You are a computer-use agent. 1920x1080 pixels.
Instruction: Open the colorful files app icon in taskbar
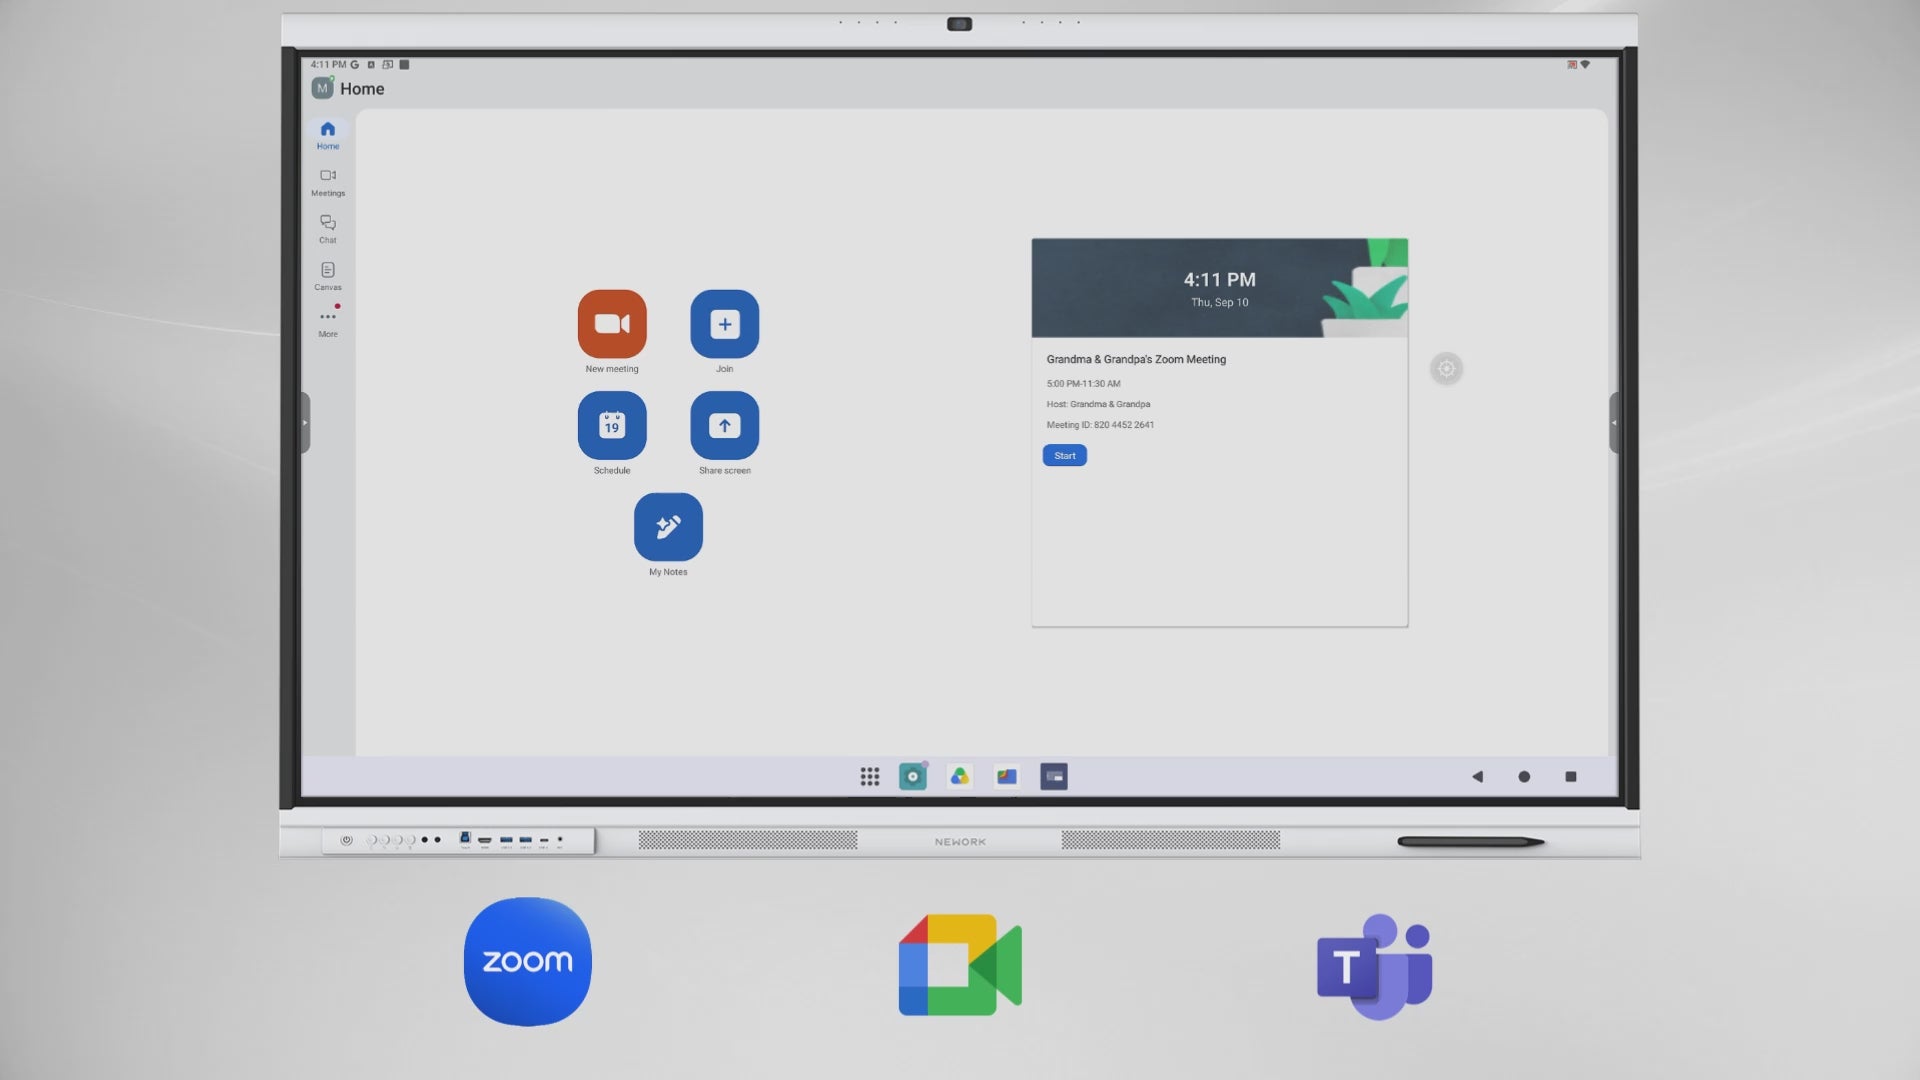1007,777
